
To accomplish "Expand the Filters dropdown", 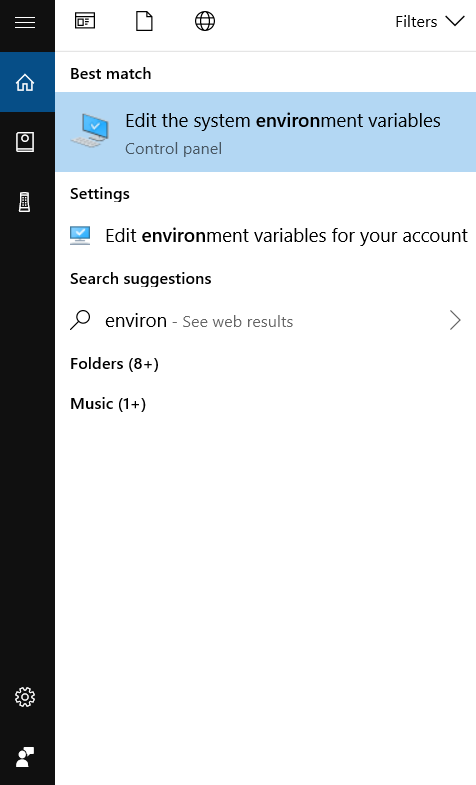I will tap(429, 22).
